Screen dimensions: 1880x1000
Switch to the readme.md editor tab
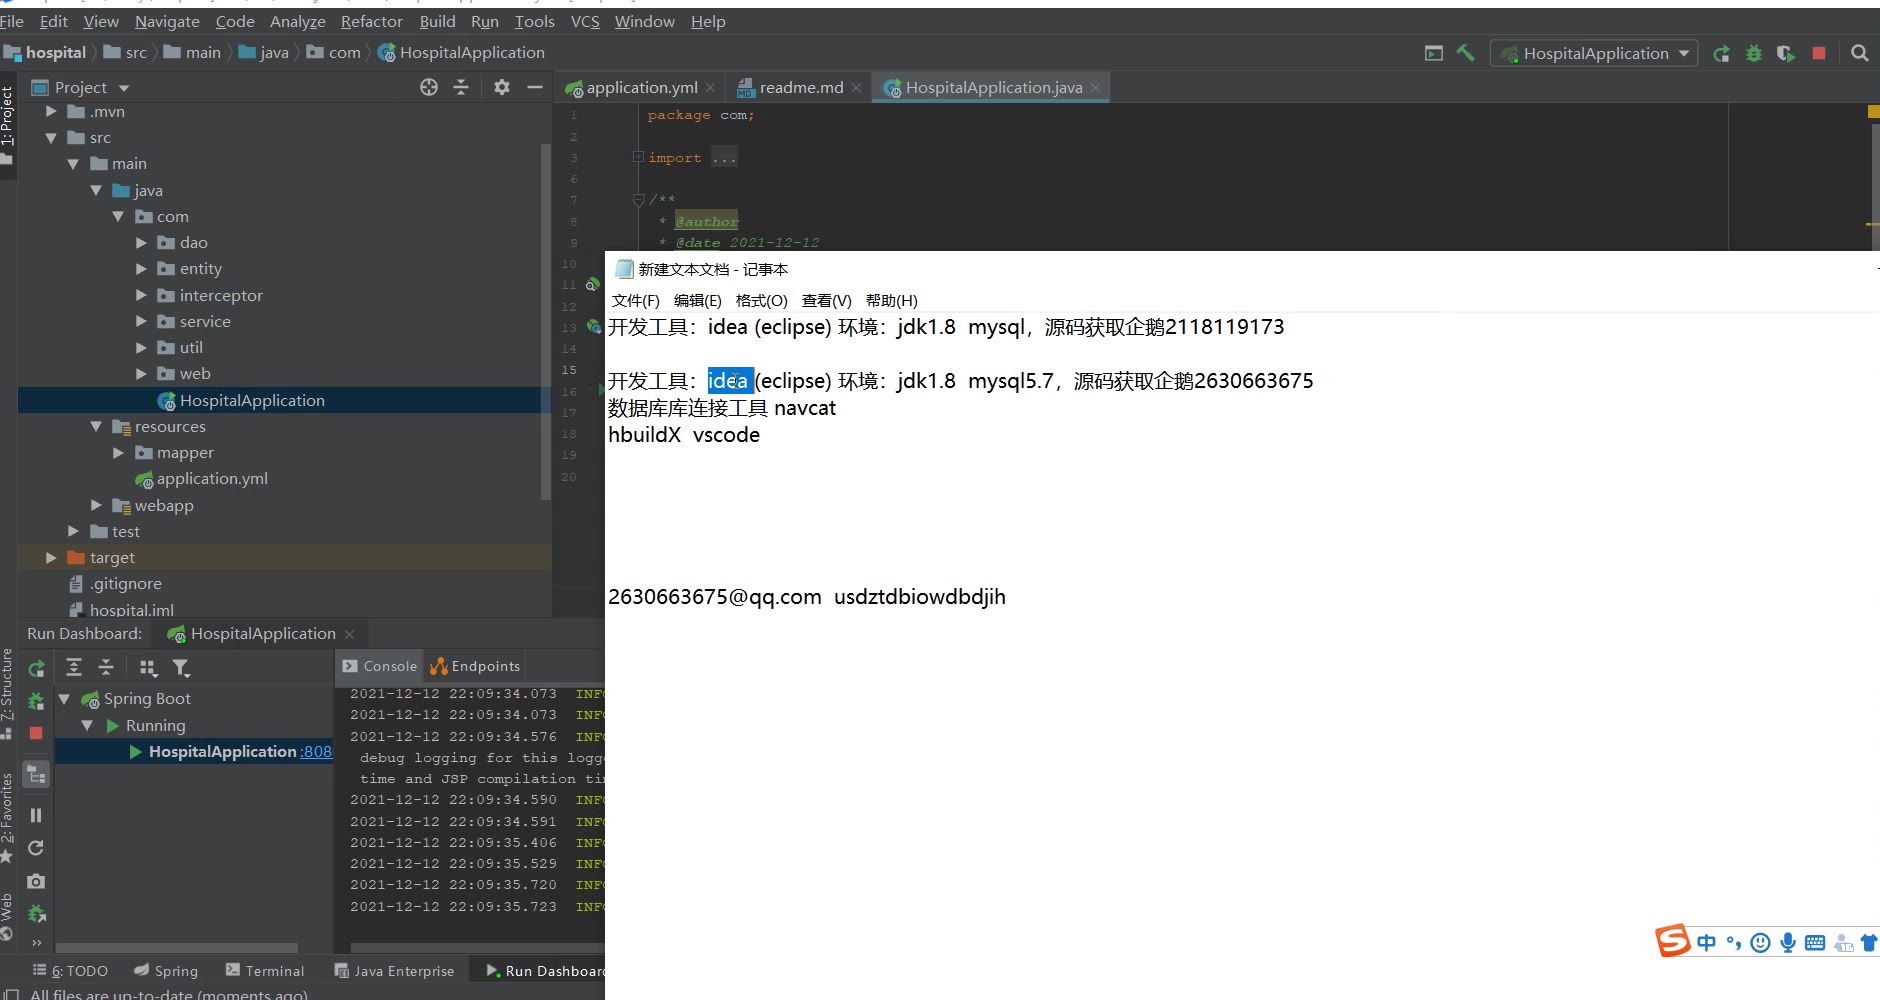pyautogui.click(x=801, y=88)
